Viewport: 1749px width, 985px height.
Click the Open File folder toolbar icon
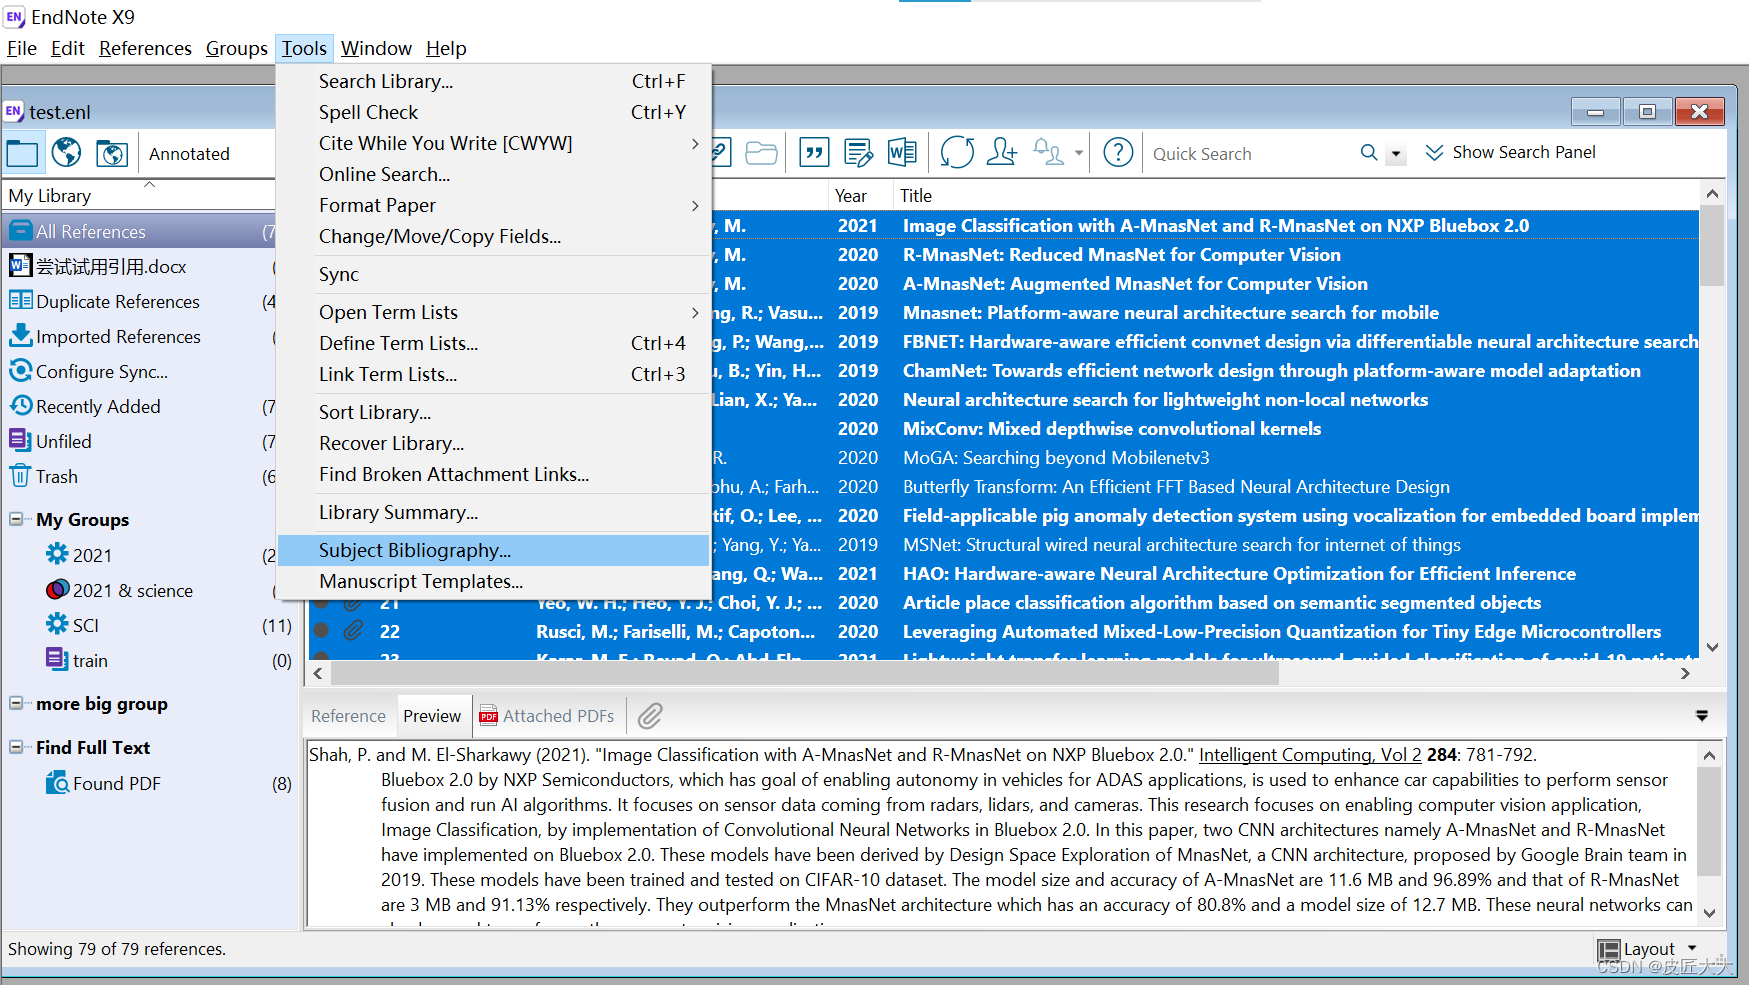tap(761, 153)
